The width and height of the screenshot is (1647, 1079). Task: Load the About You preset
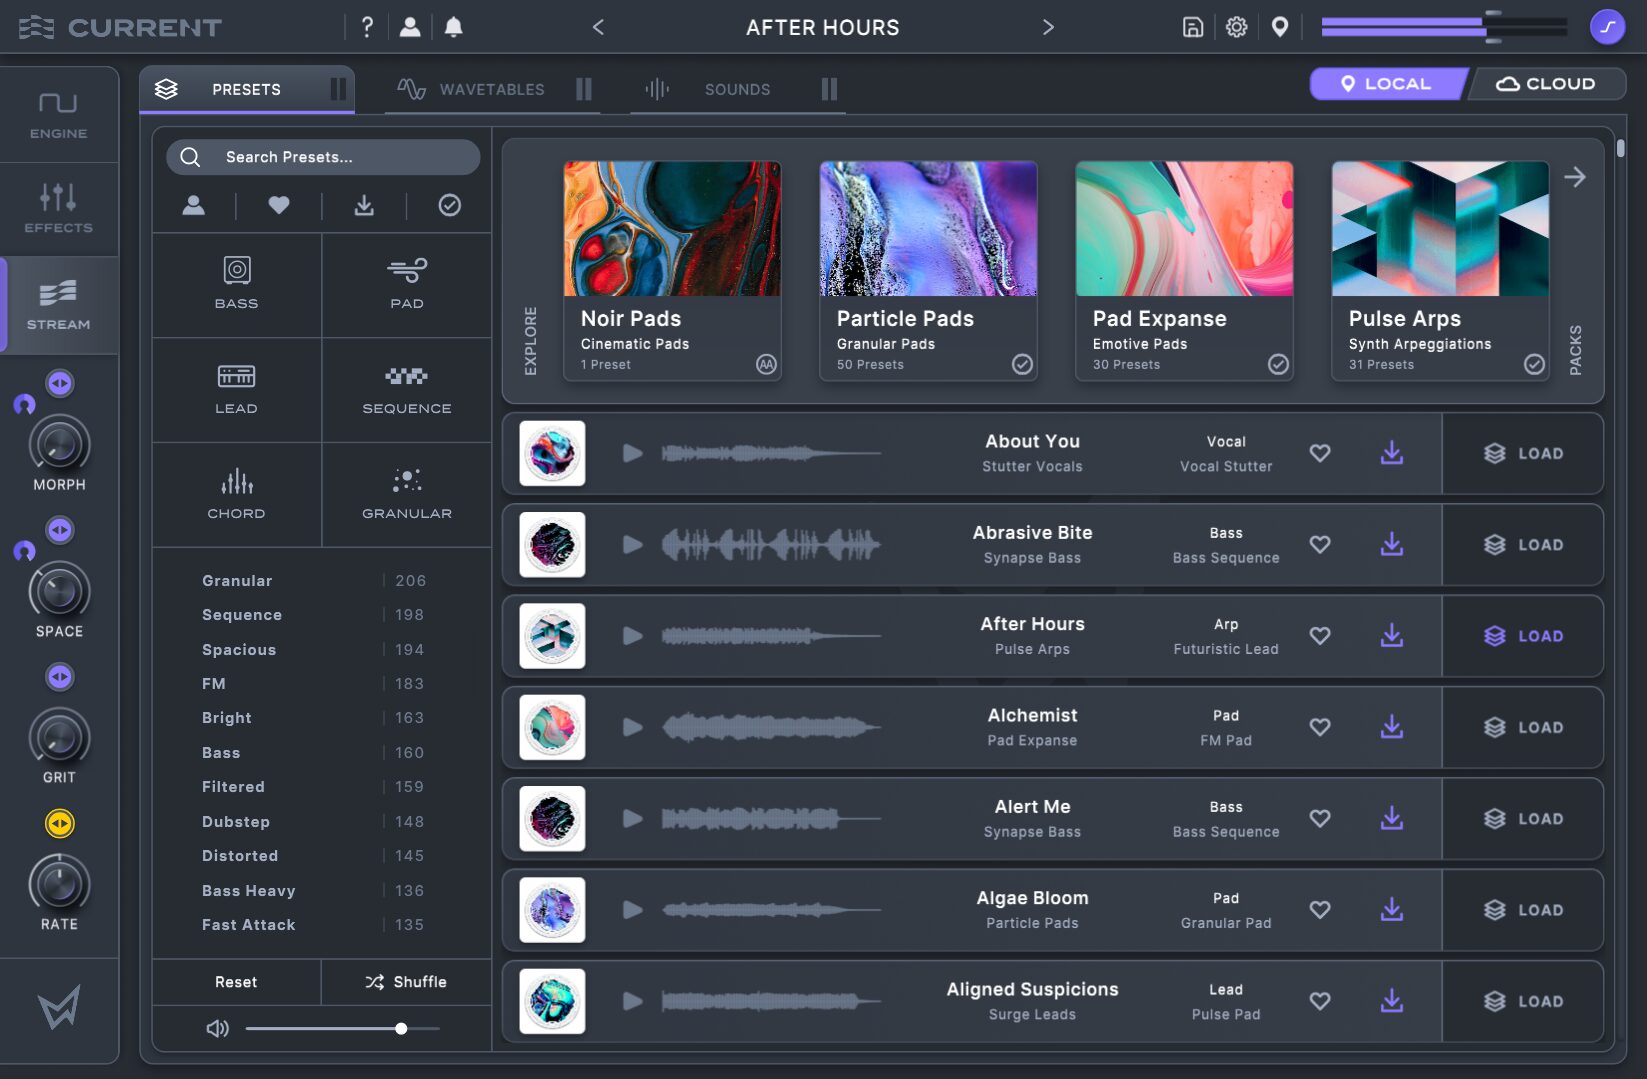click(x=1523, y=453)
